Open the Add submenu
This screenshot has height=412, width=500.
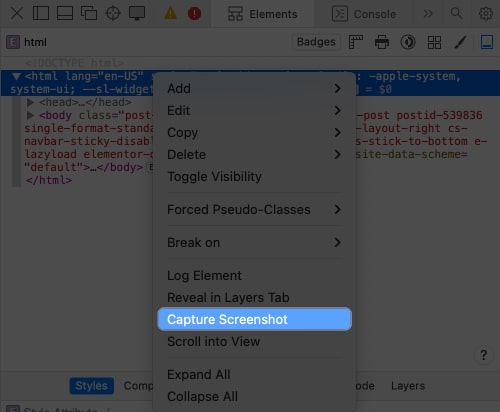254,88
